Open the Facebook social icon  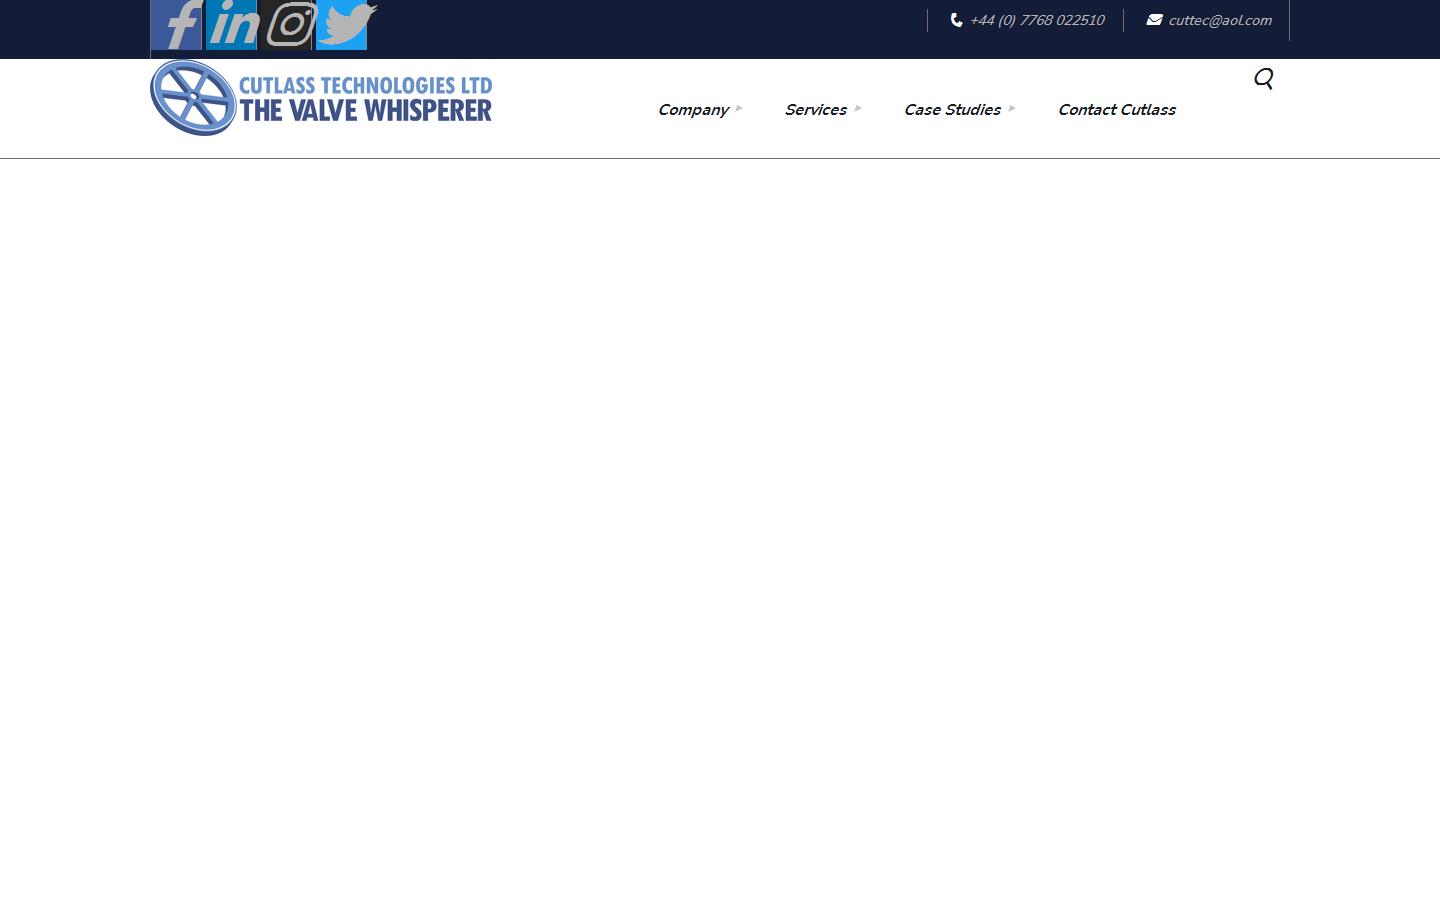pos(176,25)
